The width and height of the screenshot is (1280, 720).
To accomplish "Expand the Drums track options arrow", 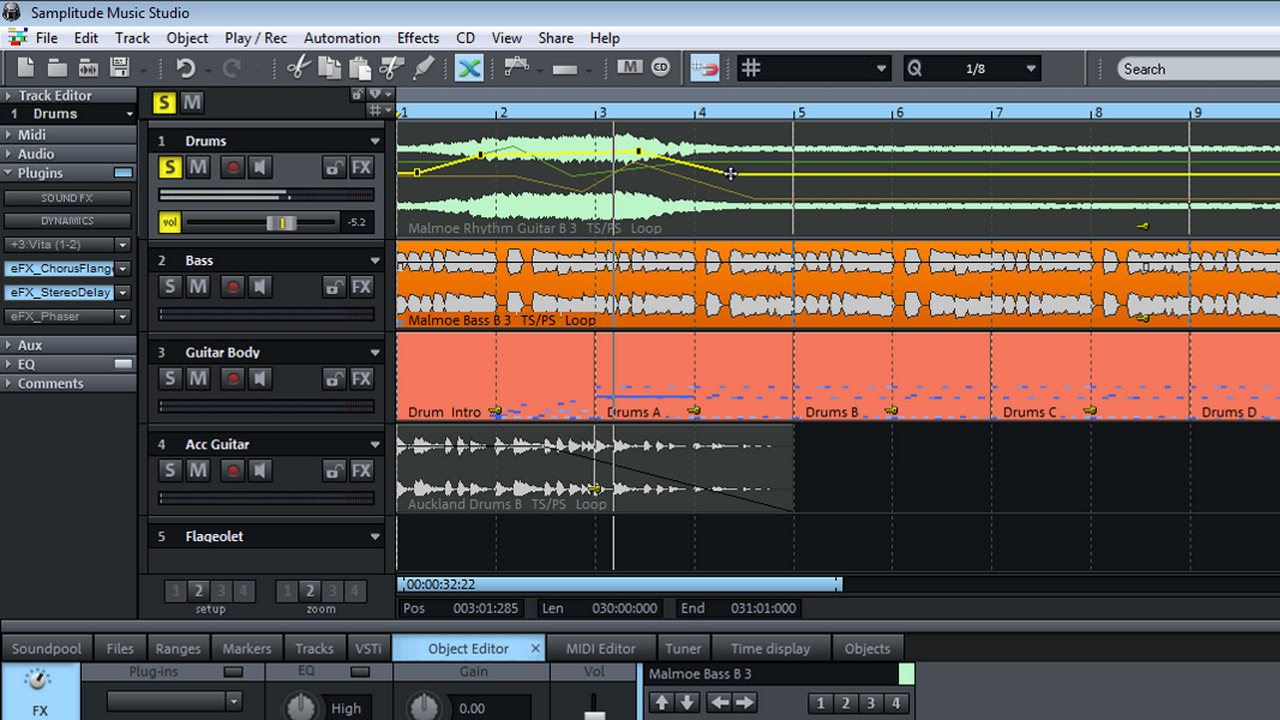I will tap(375, 141).
